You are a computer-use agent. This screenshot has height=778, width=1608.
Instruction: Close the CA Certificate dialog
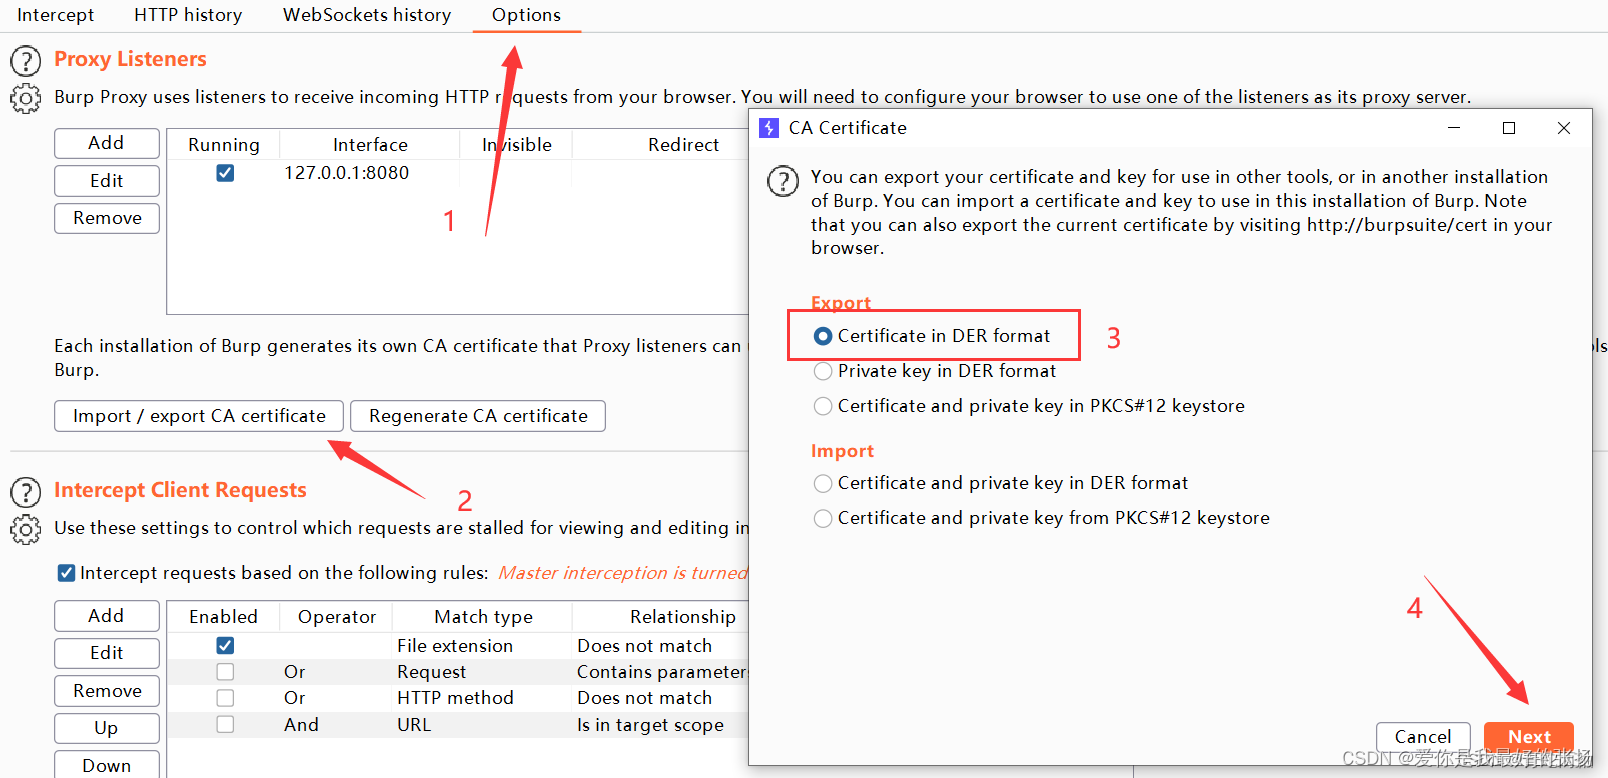[x=1564, y=128]
